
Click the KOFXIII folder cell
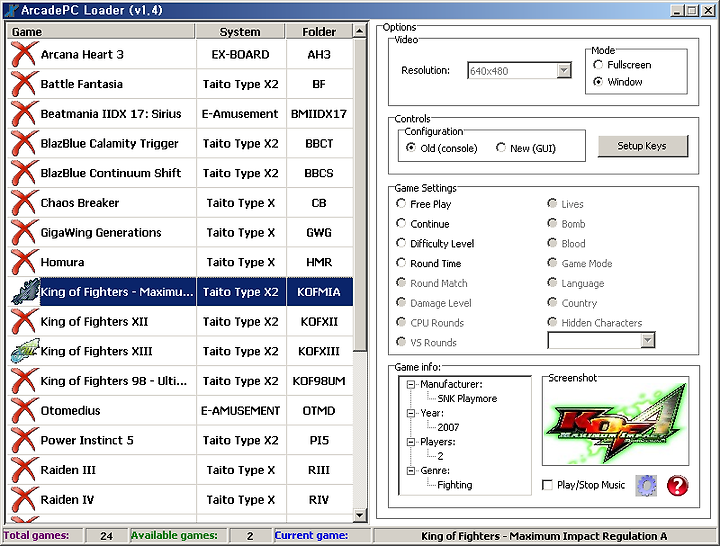(319, 351)
